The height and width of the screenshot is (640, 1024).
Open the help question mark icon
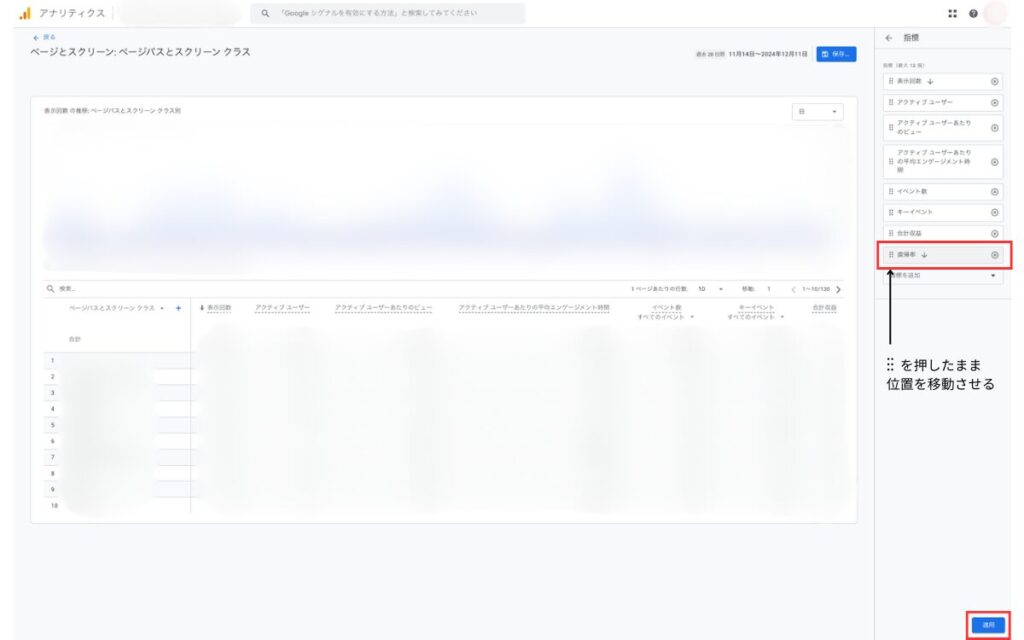pyautogui.click(x=973, y=14)
